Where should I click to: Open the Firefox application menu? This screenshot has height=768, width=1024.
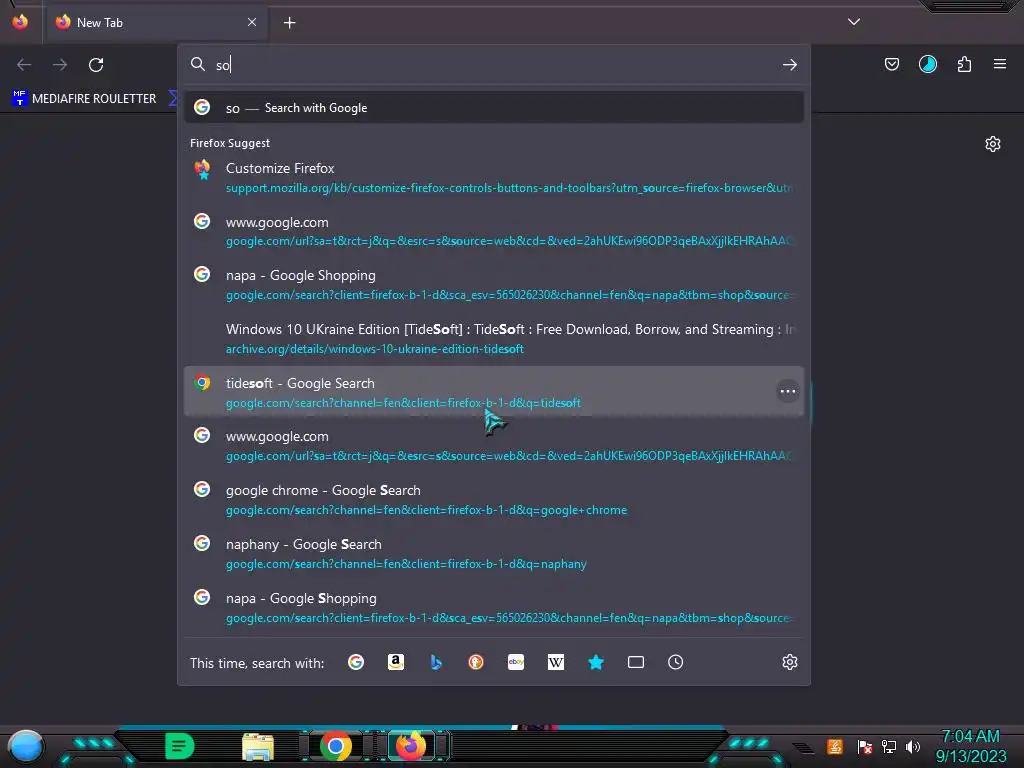(x=1000, y=64)
